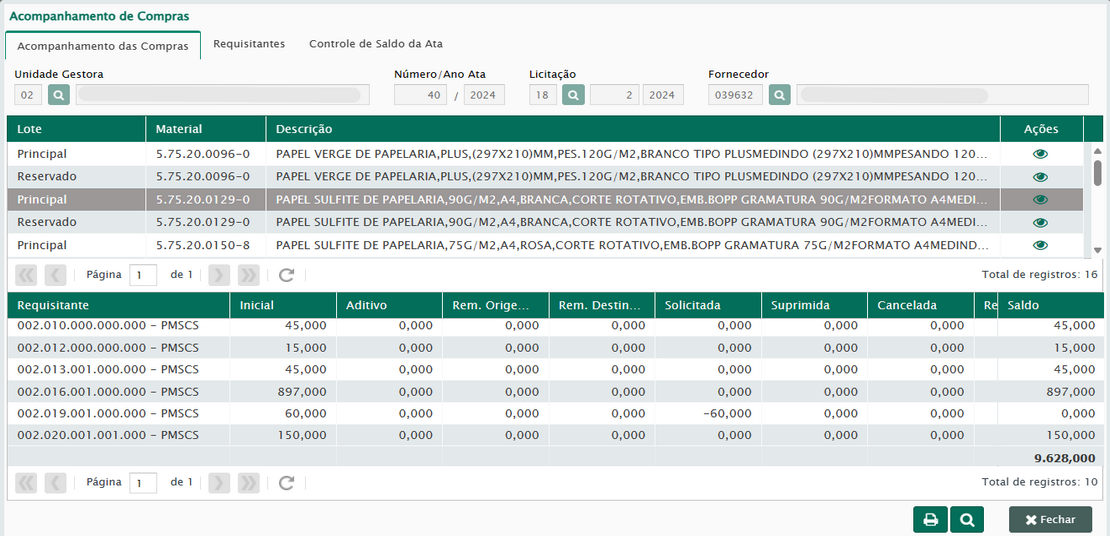The height and width of the screenshot is (536, 1110).
Task: Click the Fechar button
Action: [1050, 520]
